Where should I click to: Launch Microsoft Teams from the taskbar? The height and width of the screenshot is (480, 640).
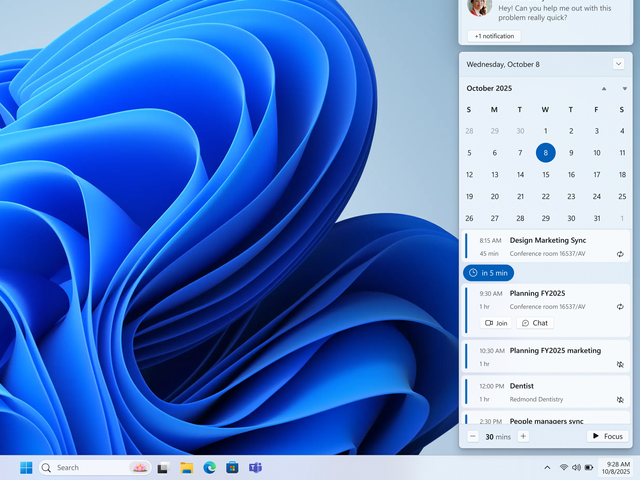pos(255,467)
